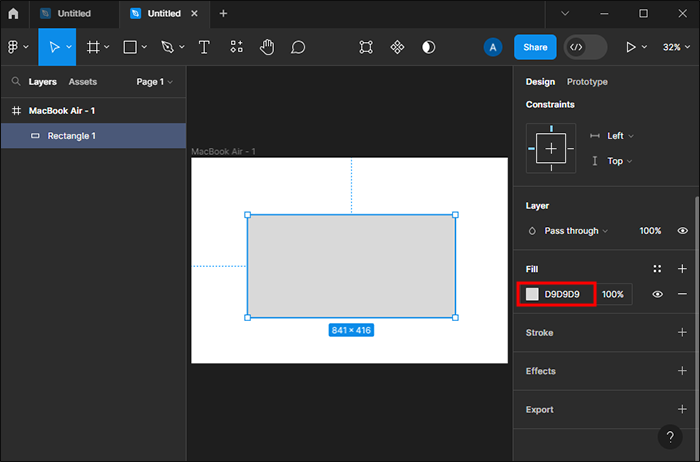Image resolution: width=700 pixels, height=462 pixels.
Task: Switch to the Prototype tab
Action: [x=587, y=82]
